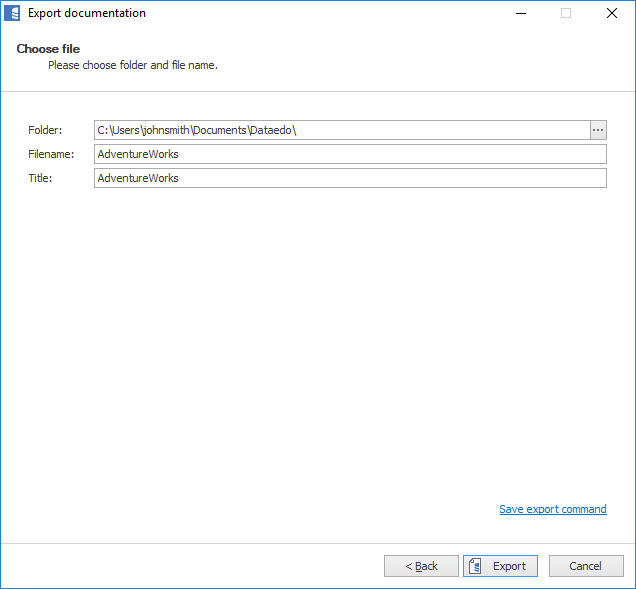The width and height of the screenshot is (636, 589).
Task: Go back using the Back button
Action: (x=421, y=566)
